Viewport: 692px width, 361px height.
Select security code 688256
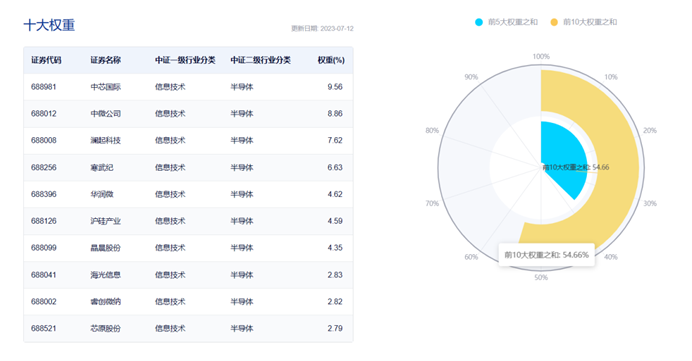[x=44, y=167]
